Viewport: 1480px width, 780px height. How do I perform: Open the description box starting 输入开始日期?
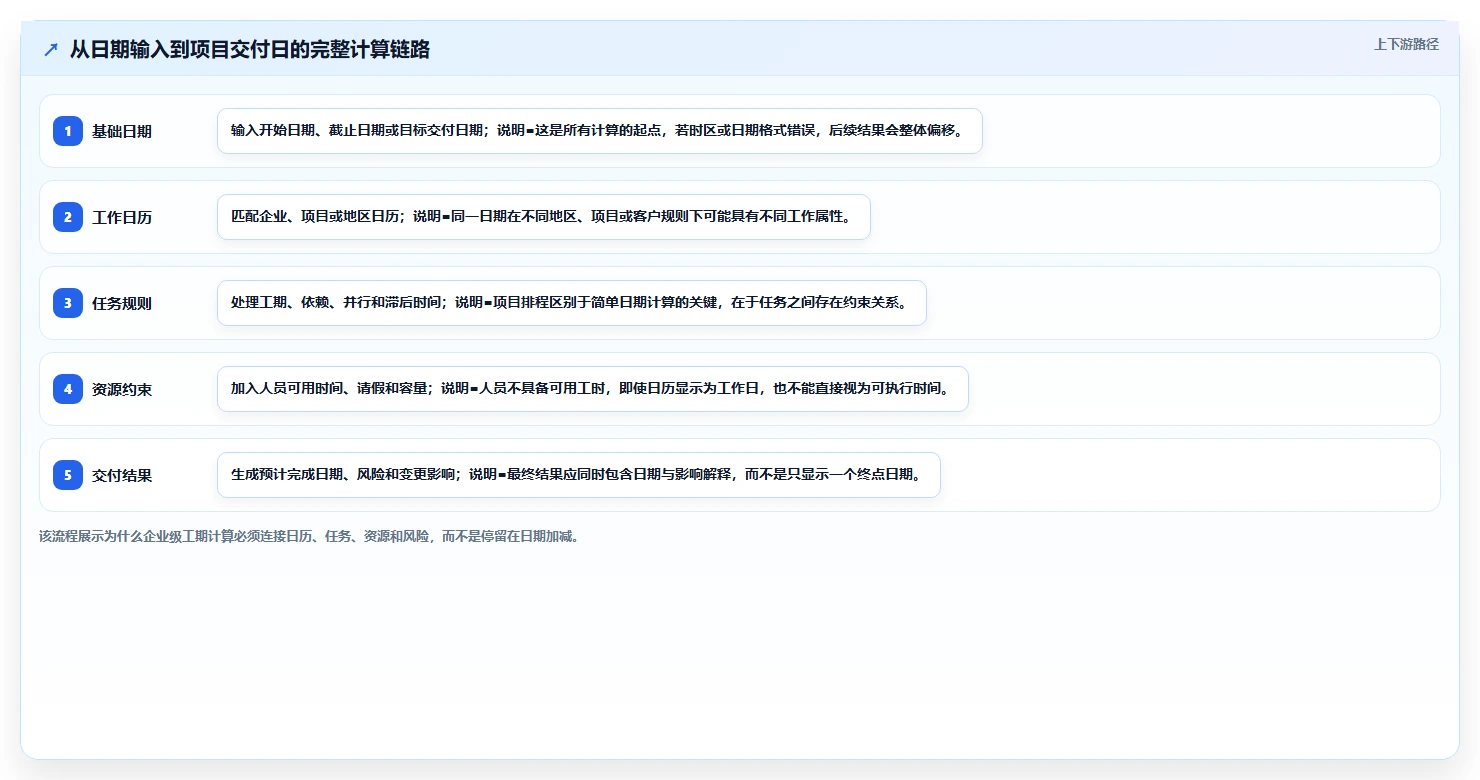click(600, 131)
